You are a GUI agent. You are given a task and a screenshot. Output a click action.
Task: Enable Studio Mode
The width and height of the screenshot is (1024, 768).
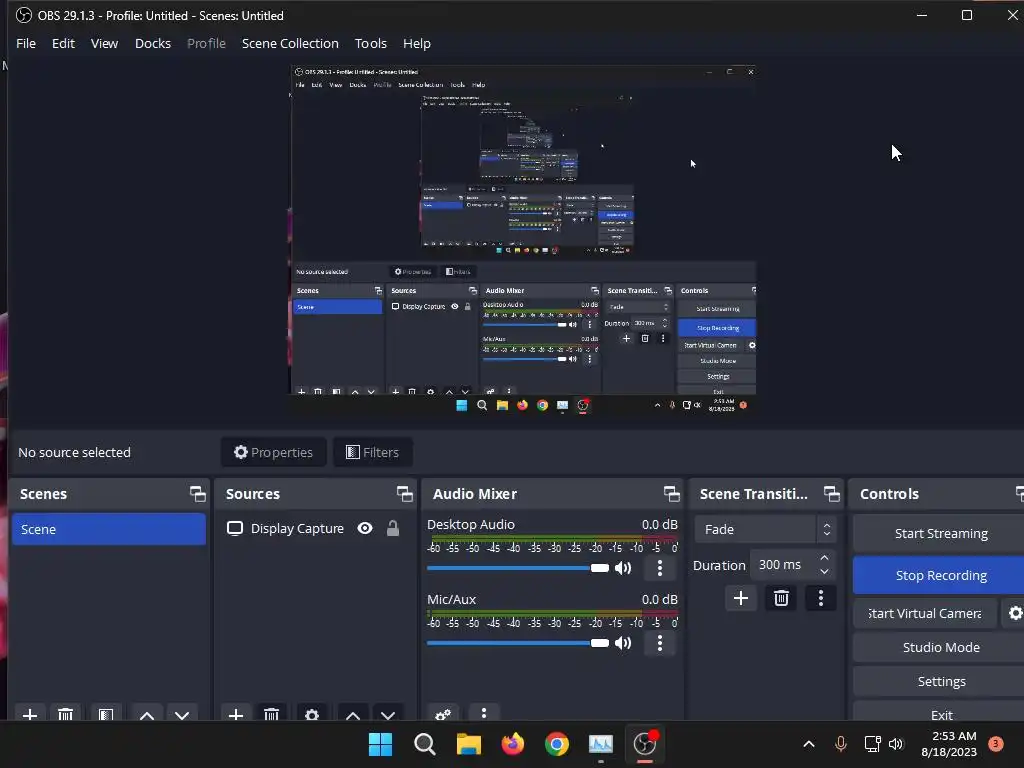pyautogui.click(x=940, y=647)
